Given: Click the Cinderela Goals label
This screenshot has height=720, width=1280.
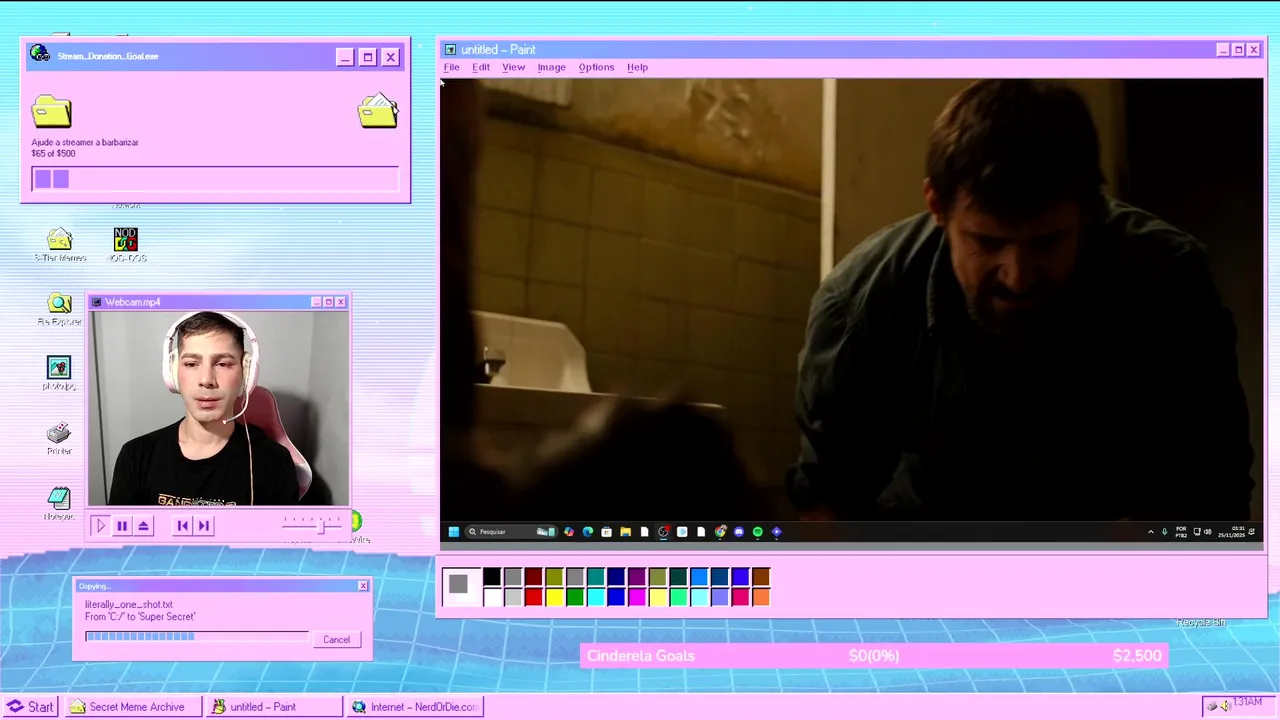Looking at the screenshot, I should tap(640, 656).
